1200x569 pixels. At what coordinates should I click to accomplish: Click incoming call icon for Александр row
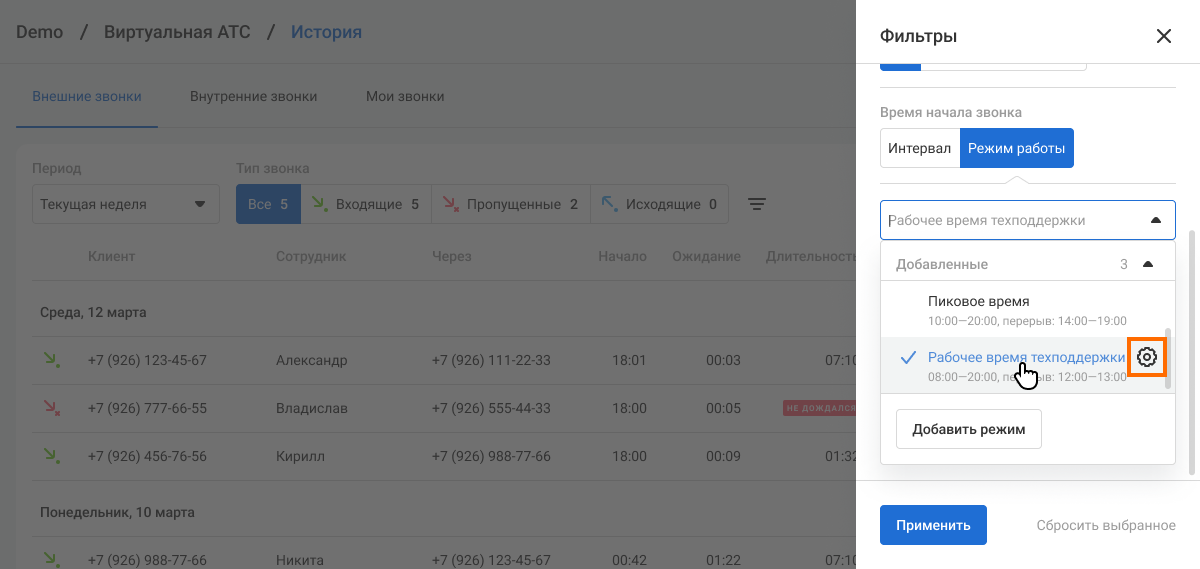point(50,360)
